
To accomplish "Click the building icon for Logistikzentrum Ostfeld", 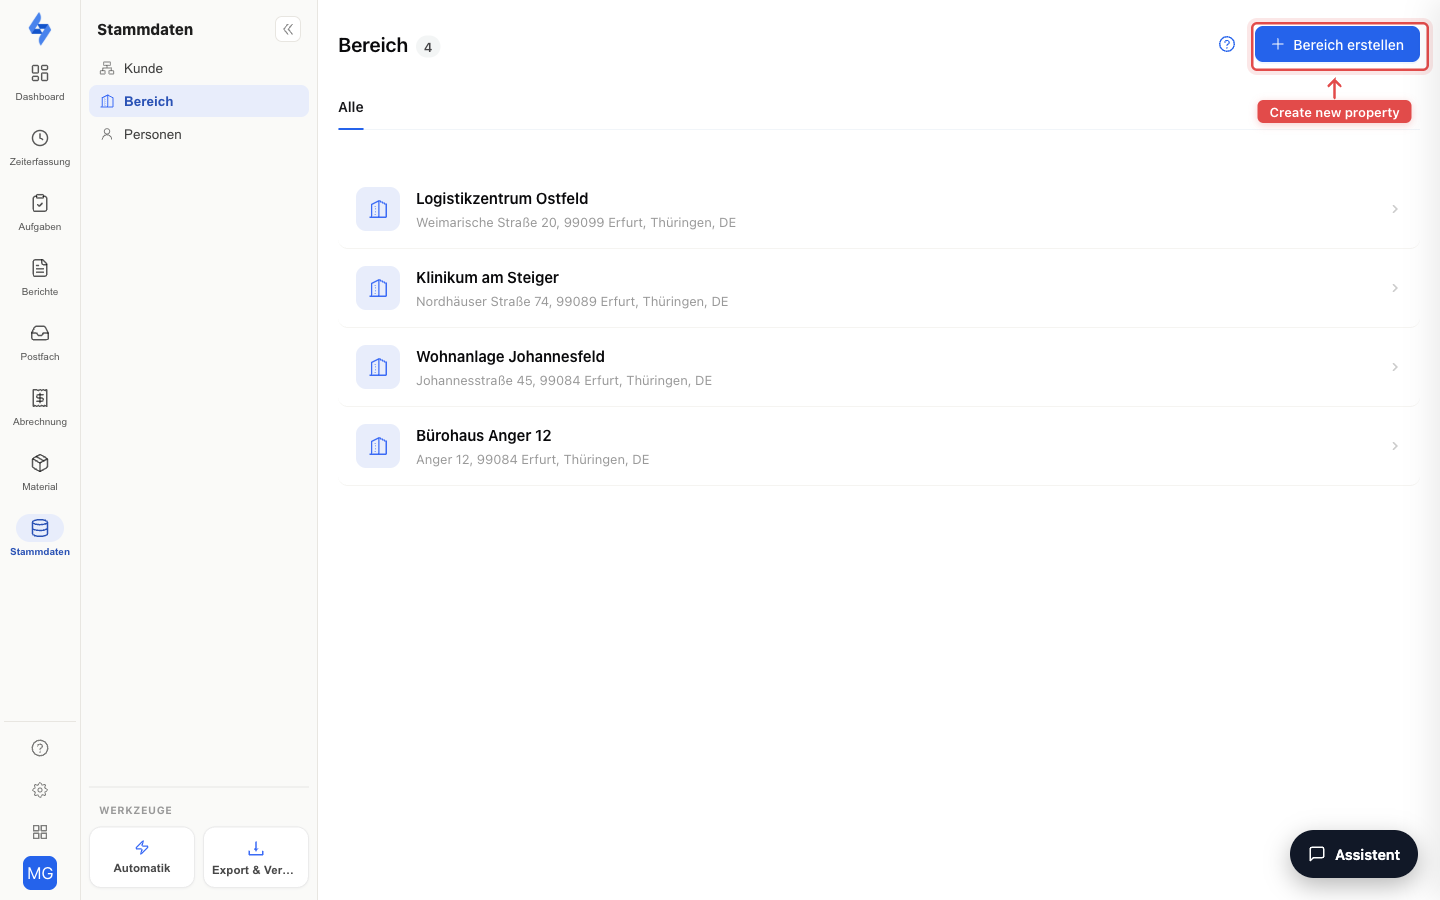I will click(x=378, y=209).
